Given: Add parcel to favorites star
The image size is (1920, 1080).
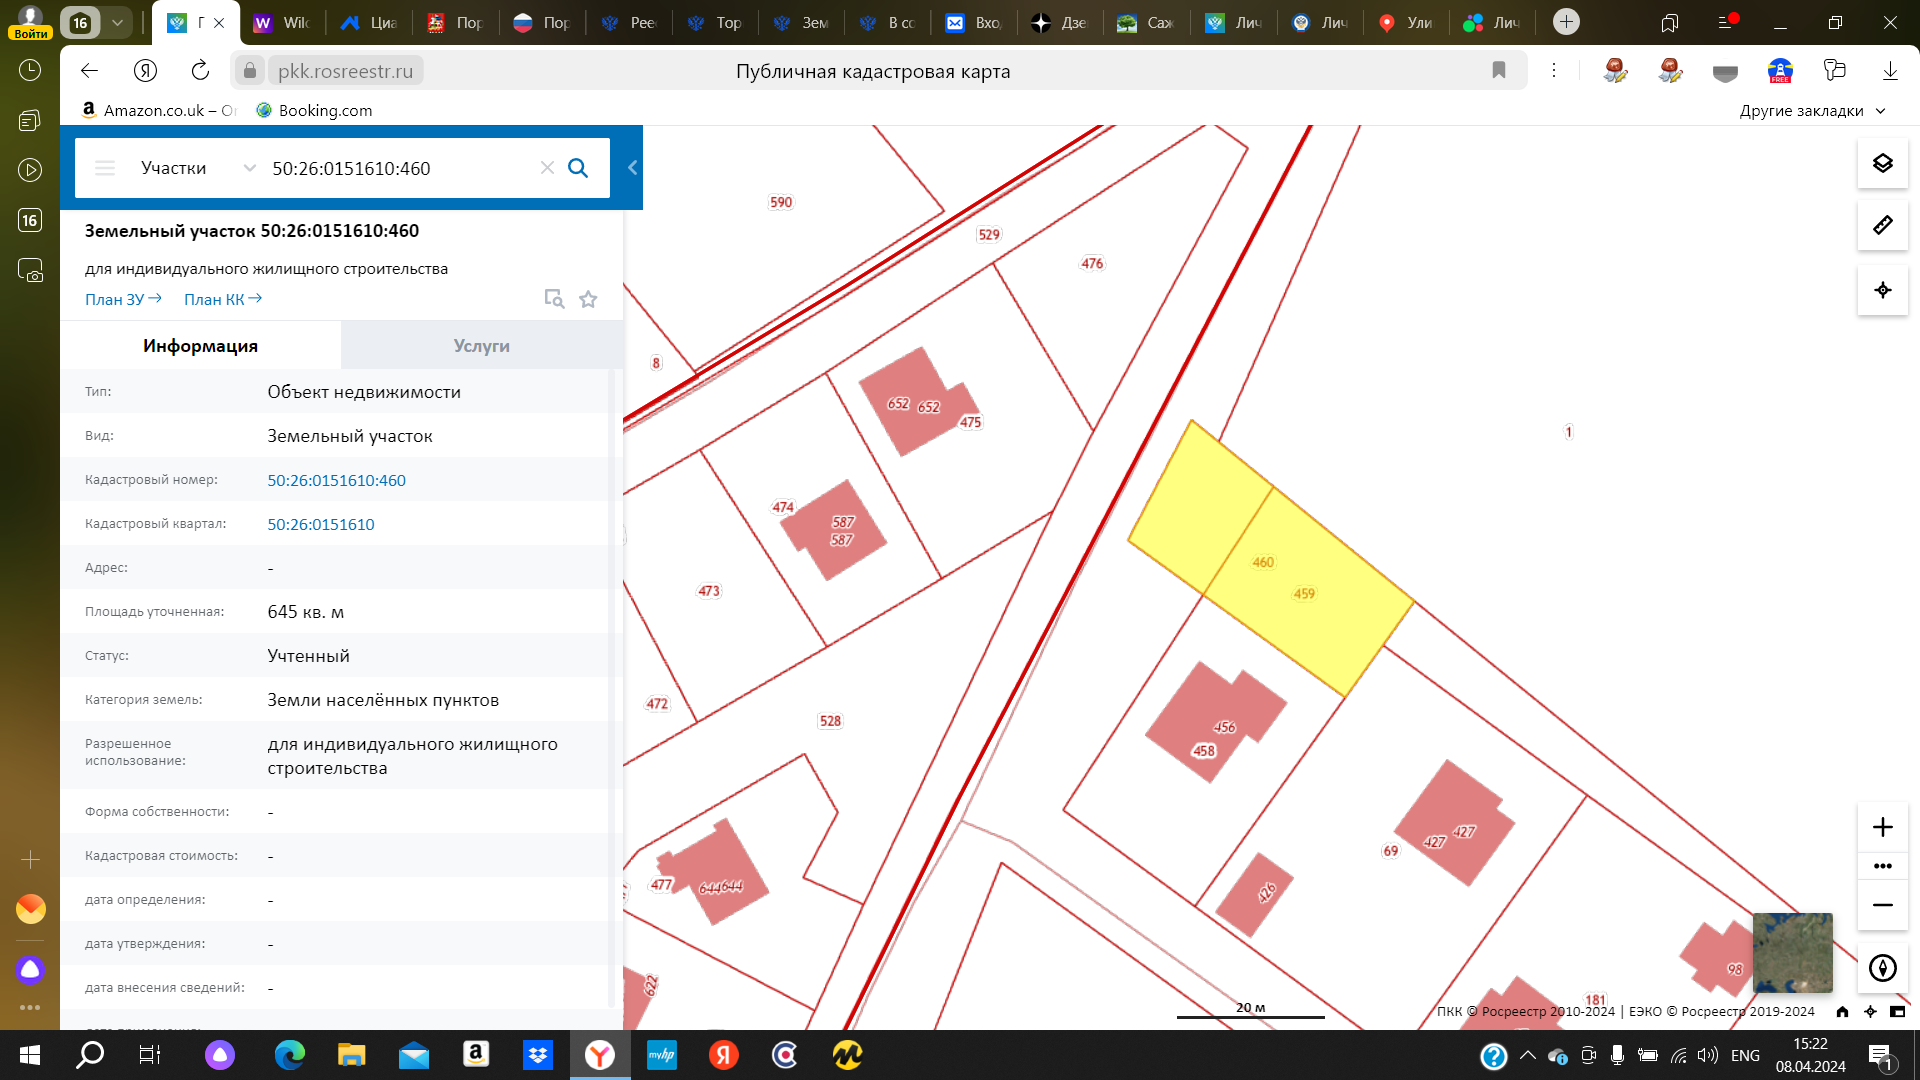Looking at the screenshot, I should [588, 299].
